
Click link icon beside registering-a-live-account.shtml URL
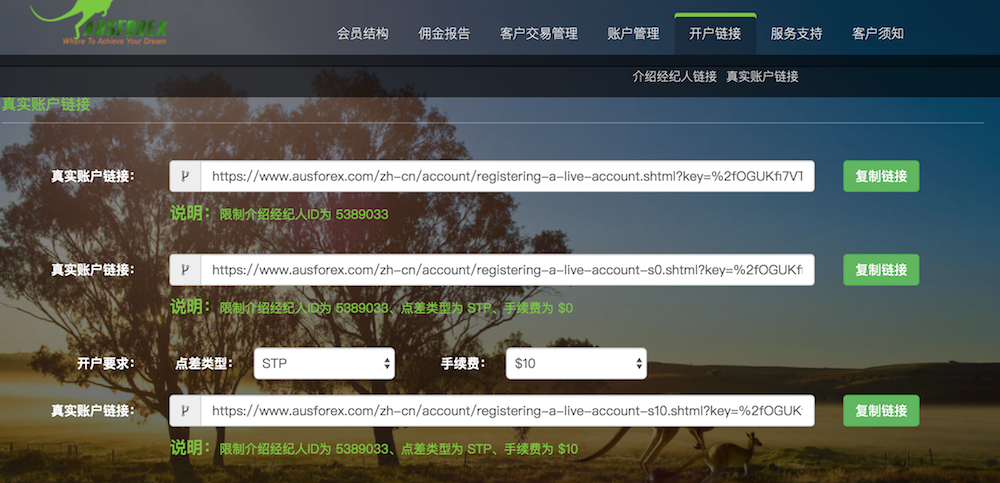click(x=185, y=176)
